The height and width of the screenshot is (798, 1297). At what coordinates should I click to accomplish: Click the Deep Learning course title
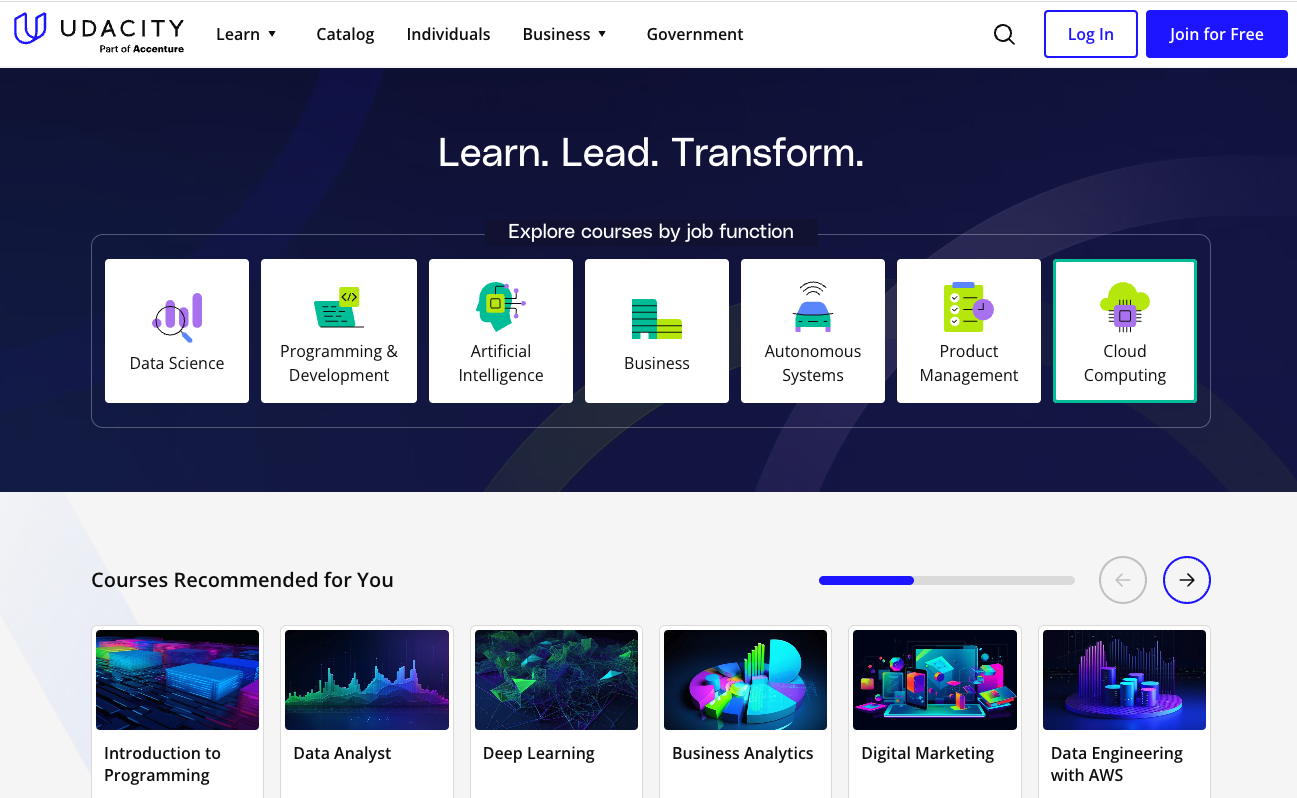538,753
